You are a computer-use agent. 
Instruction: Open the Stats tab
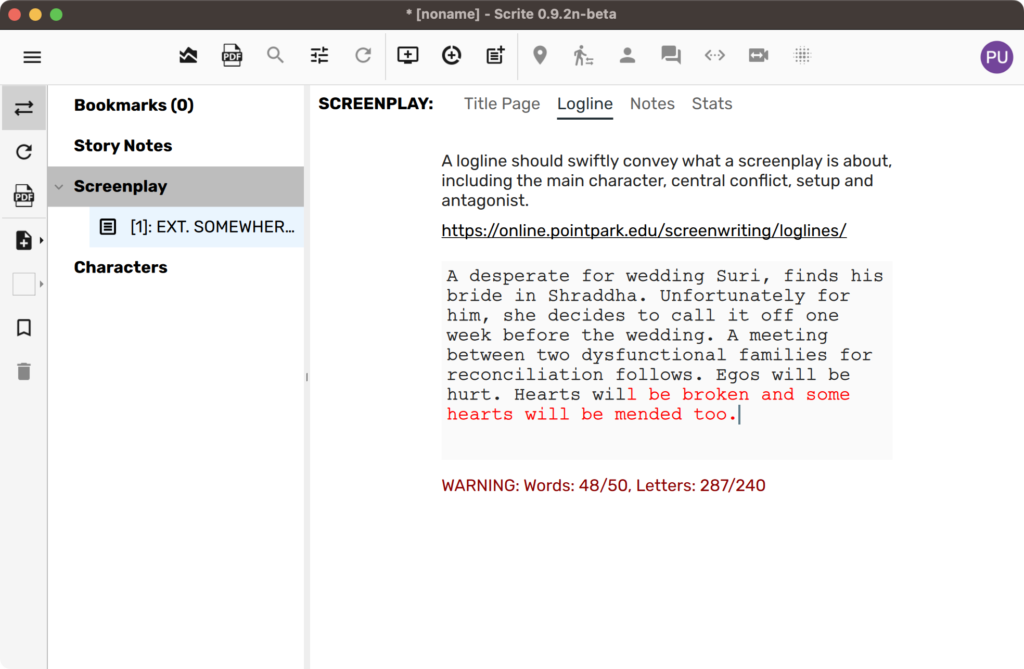712,104
